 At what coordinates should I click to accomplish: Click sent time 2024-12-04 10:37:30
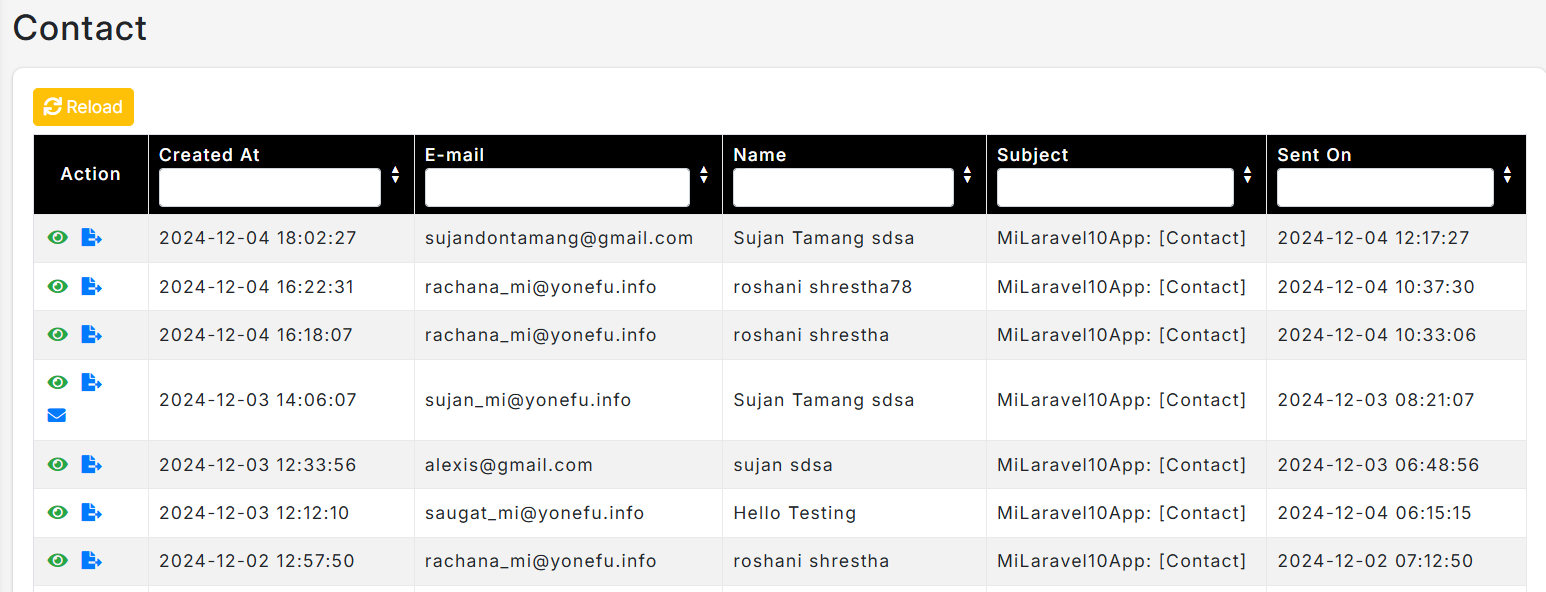tap(1376, 287)
